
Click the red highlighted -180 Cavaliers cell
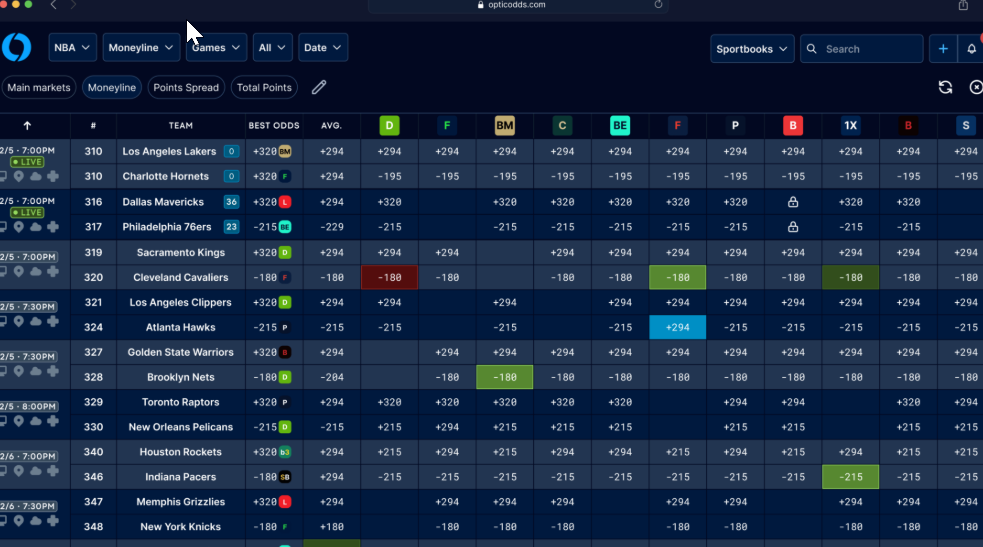coord(389,278)
